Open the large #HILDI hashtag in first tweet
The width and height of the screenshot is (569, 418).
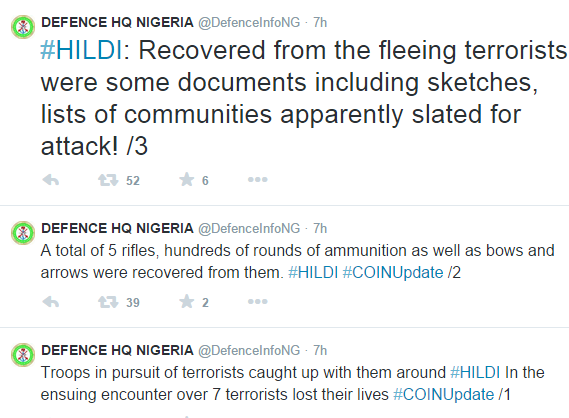pyautogui.click(x=82, y=50)
